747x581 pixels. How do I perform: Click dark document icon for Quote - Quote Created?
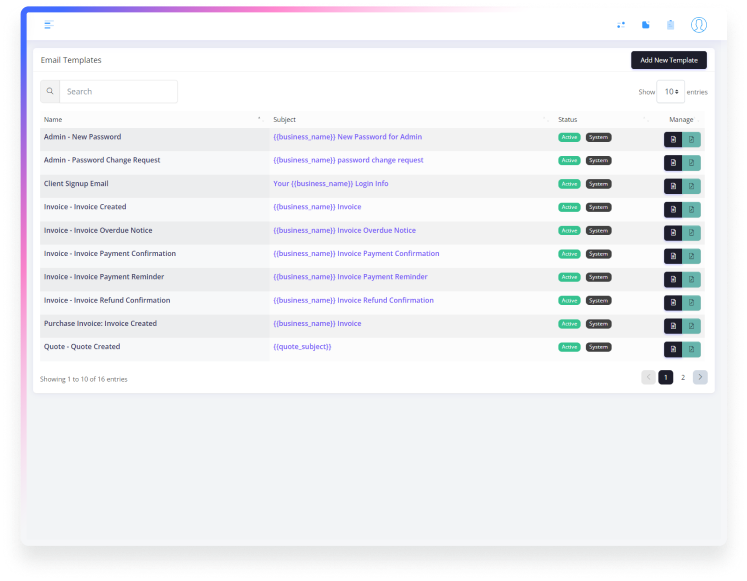click(x=673, y=349)
